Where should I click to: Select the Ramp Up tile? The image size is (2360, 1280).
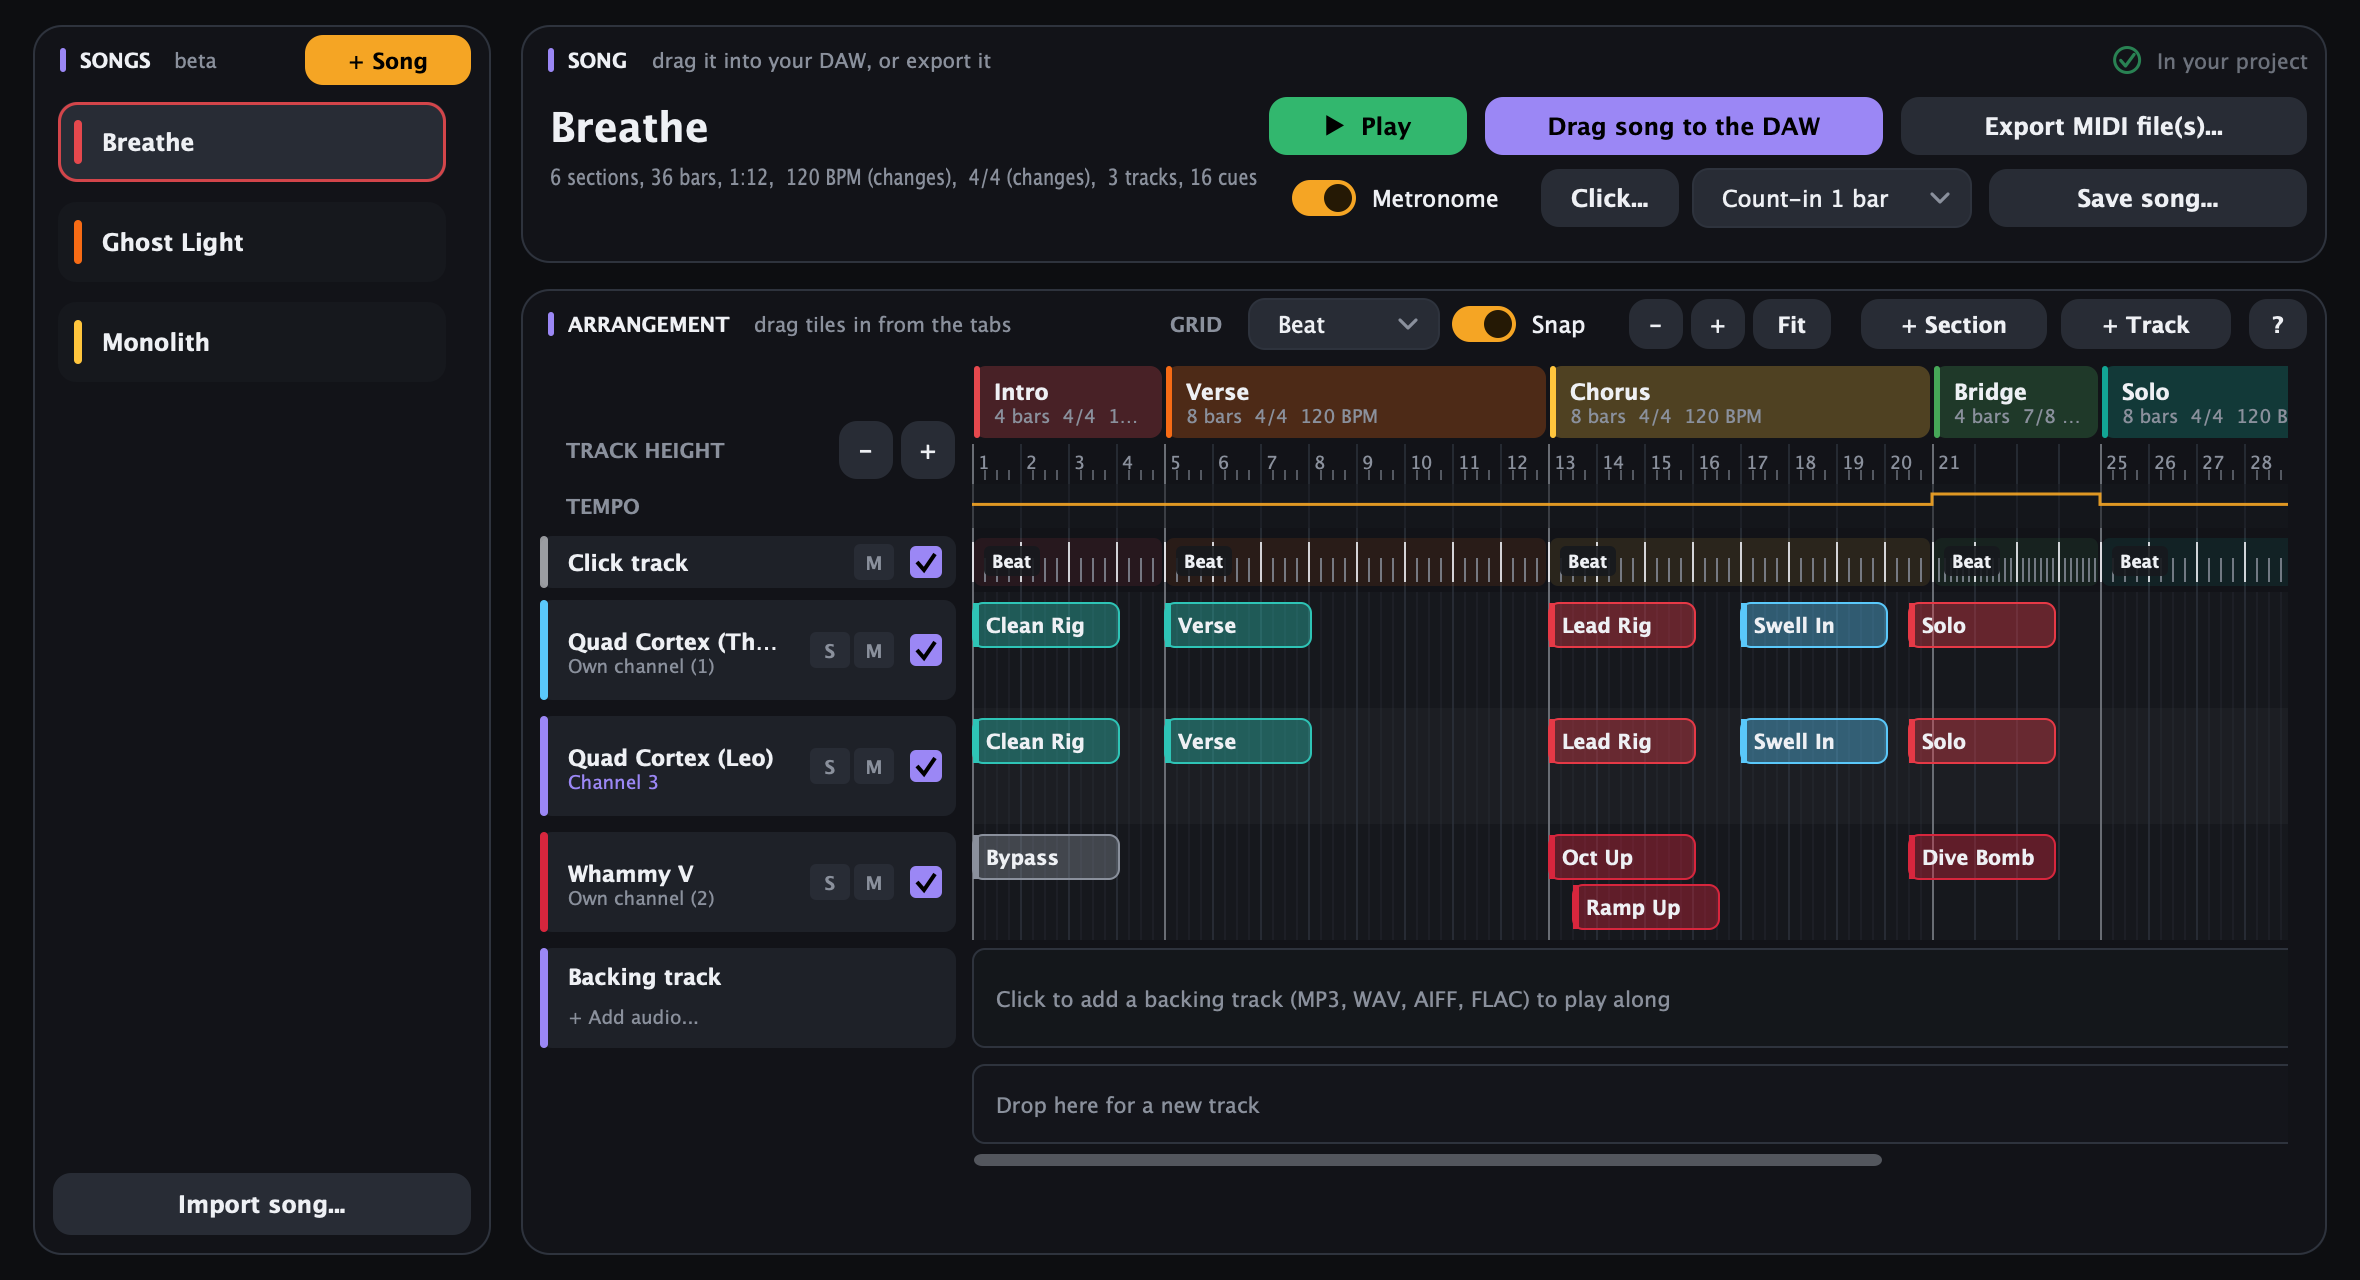click(x=1646, y=907)
